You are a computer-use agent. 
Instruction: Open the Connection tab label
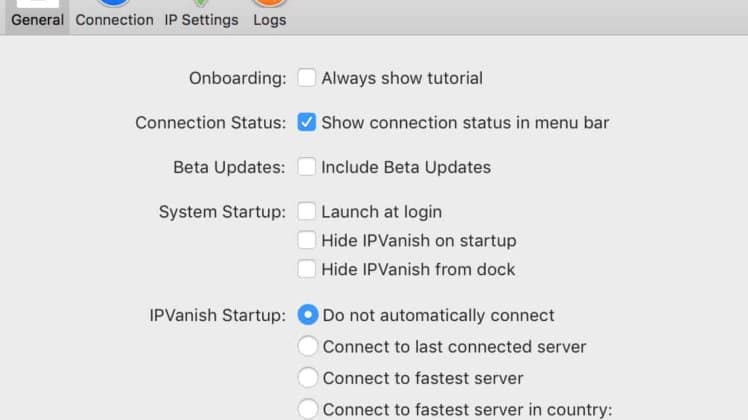(x=114, y=20)
